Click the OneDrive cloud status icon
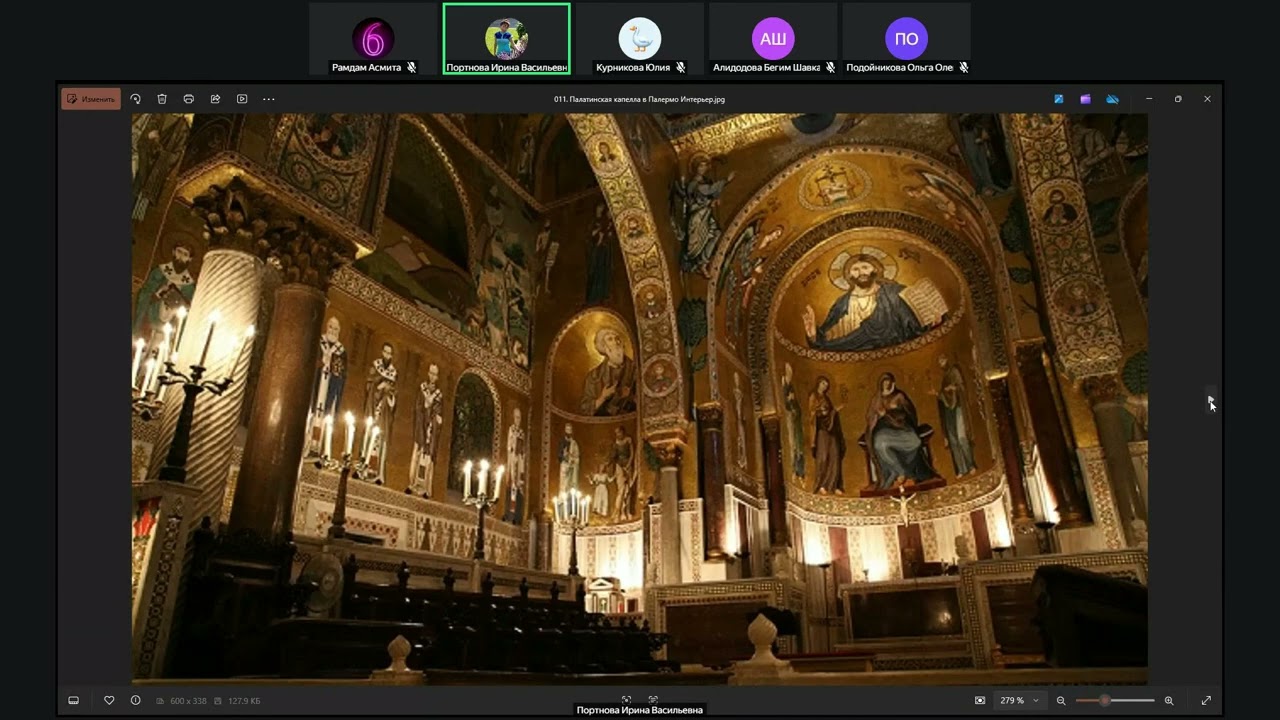Image resolution: width=1280 pixels, height=720 pixels. (x=1112, y=99)
